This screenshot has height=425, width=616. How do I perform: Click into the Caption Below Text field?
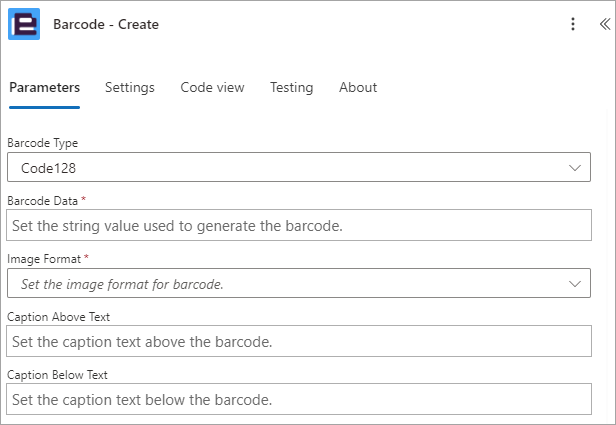(x=299, y=399)
